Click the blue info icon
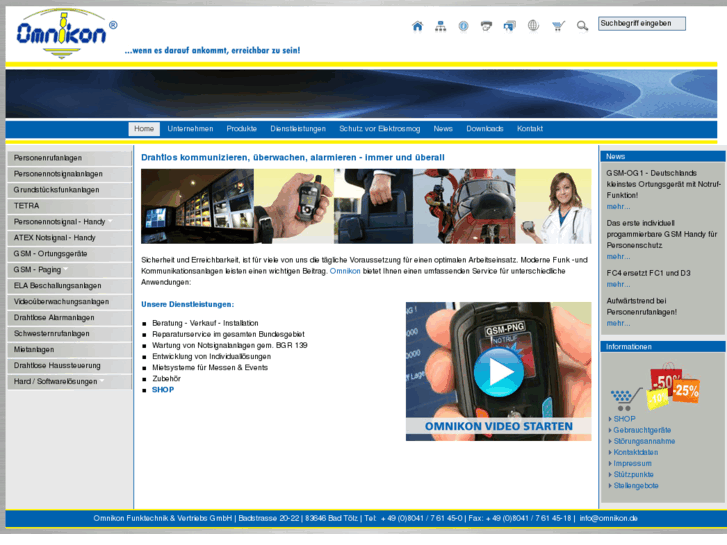This screenshot has width=727, height=545. [x=463, y=26]
